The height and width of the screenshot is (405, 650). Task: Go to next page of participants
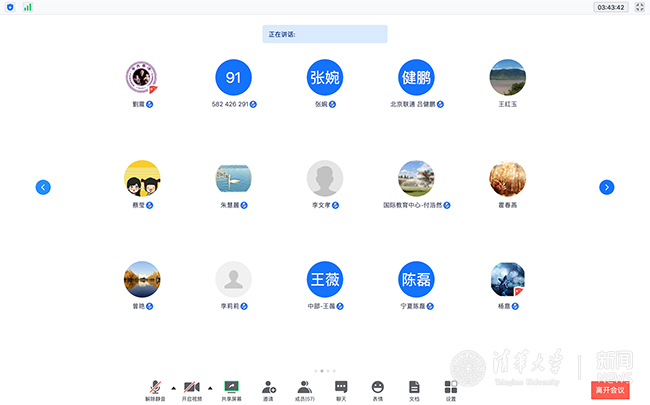pos(606,187)
